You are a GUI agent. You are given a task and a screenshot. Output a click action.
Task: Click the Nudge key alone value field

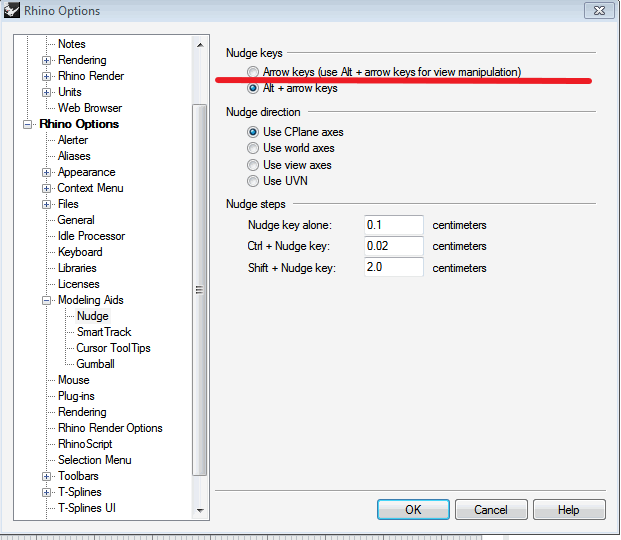point(394,225)
